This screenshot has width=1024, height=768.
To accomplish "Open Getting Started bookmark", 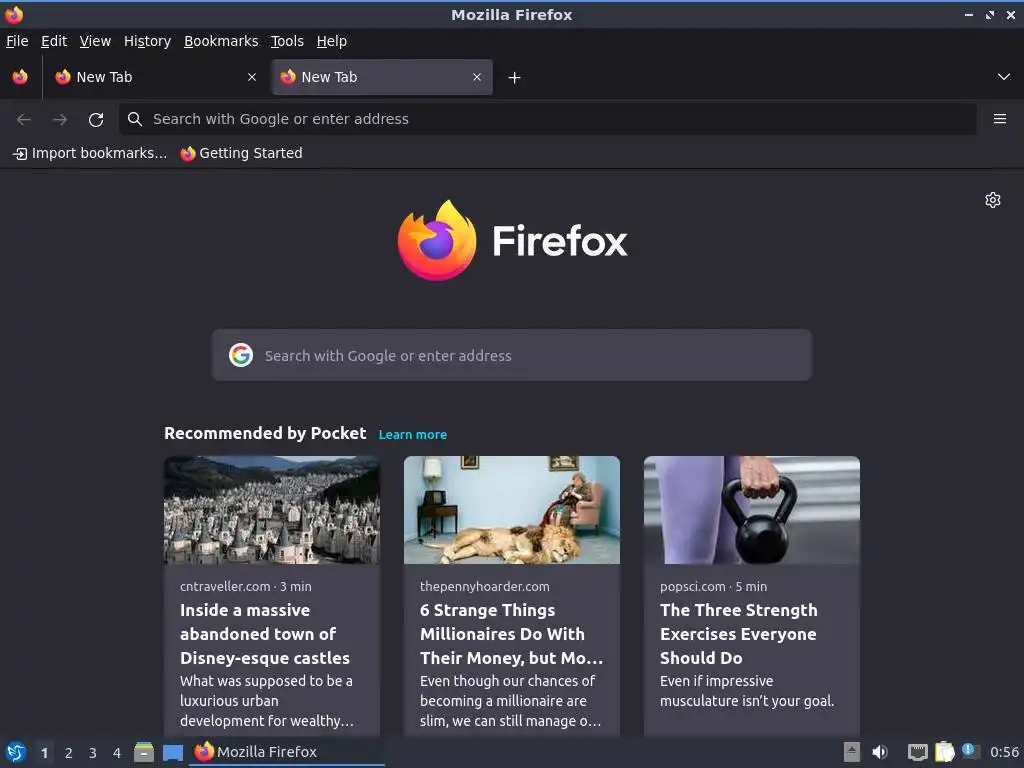I will click(x=242, y=153).
